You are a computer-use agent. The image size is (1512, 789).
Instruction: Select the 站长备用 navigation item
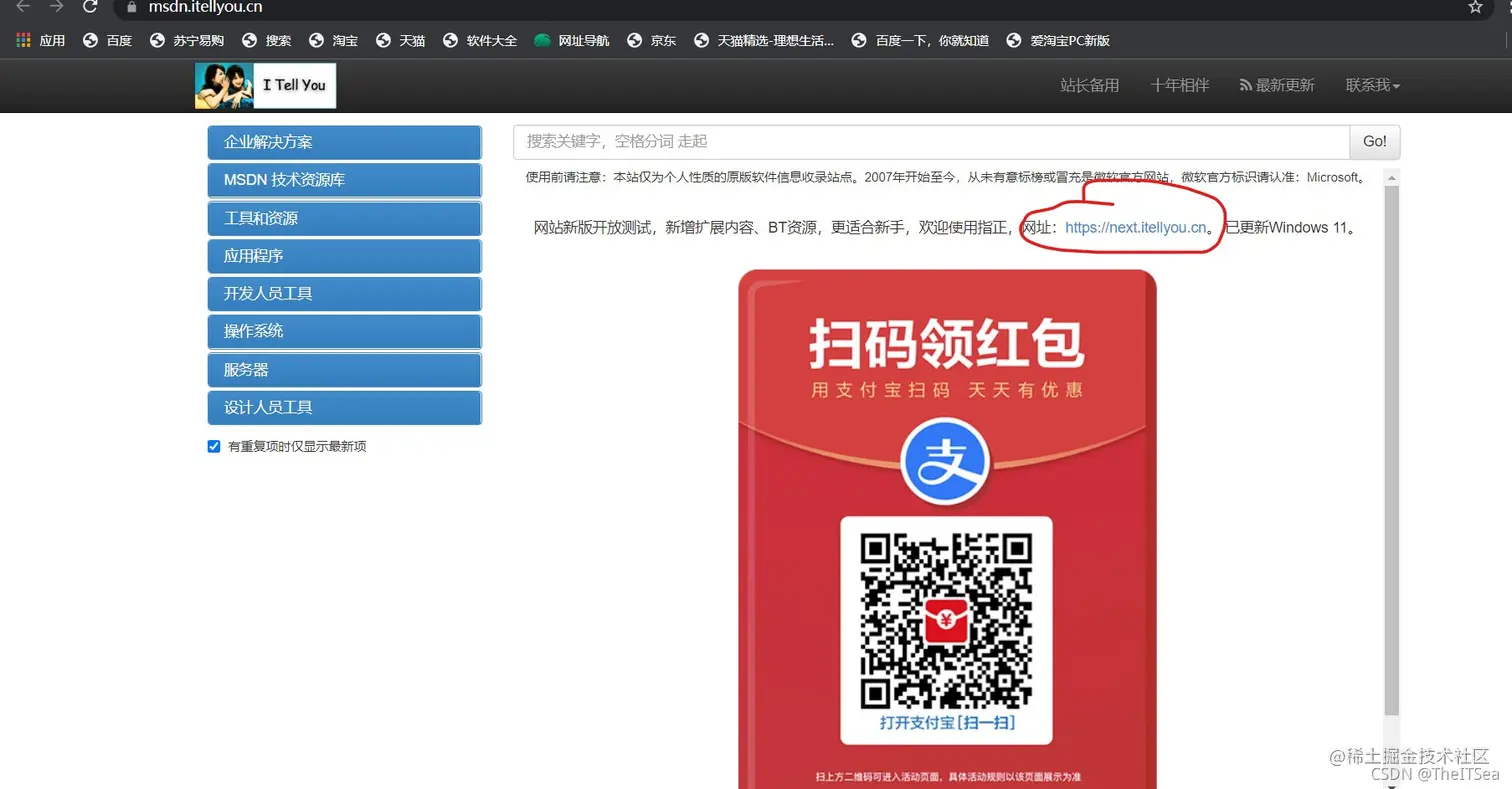1089,85
